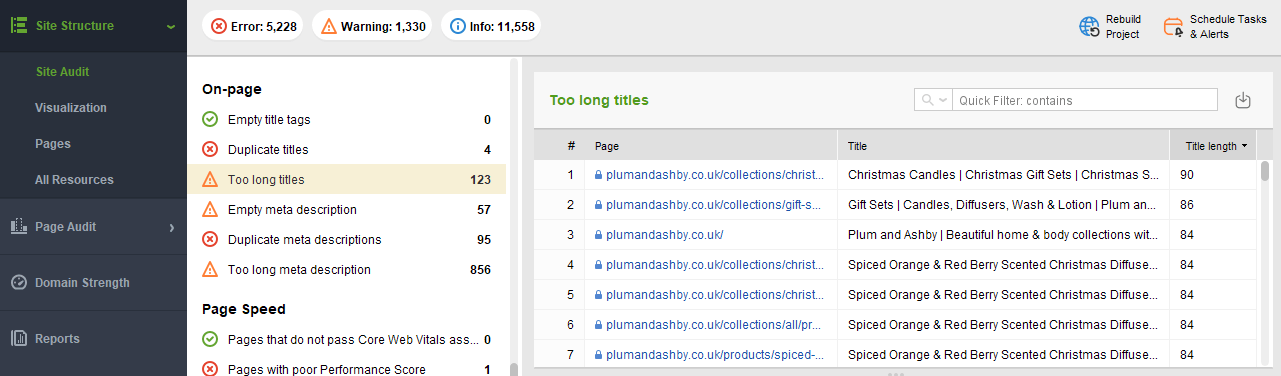Click the Domain Strength gauge icon

[x=18, y=283]
